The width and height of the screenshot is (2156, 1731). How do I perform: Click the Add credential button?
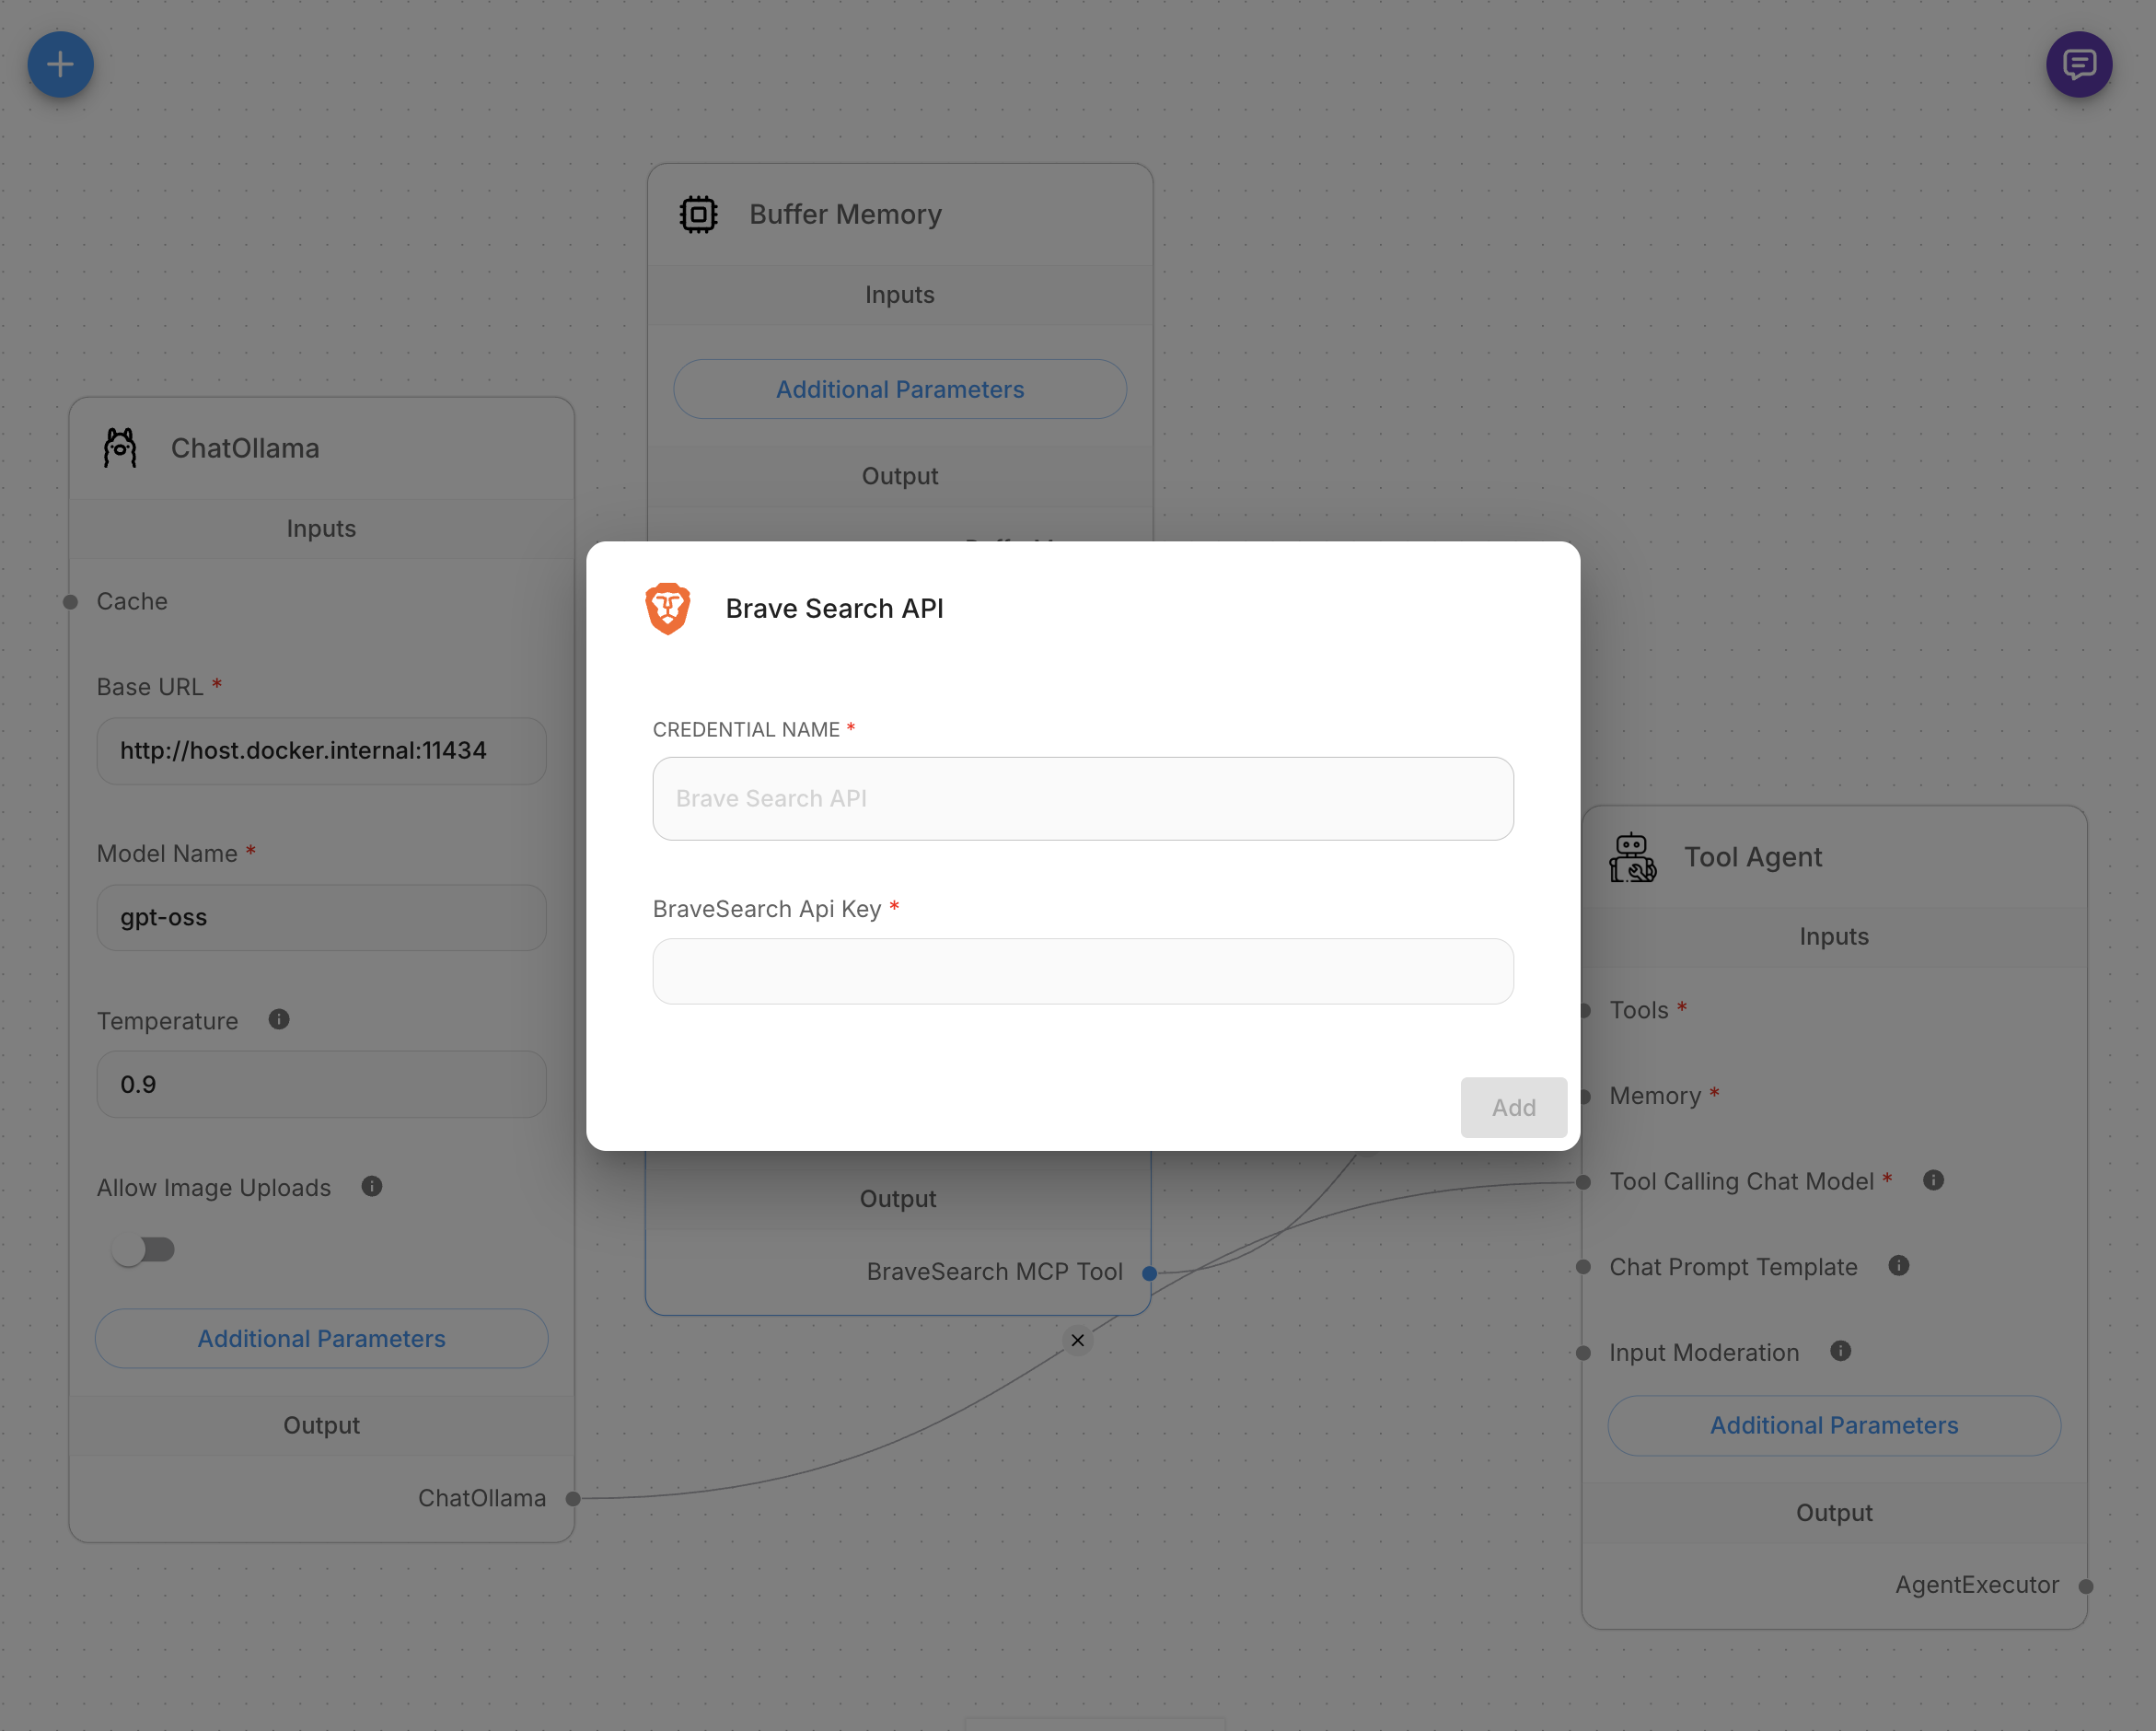[x=1513, y=1107]
